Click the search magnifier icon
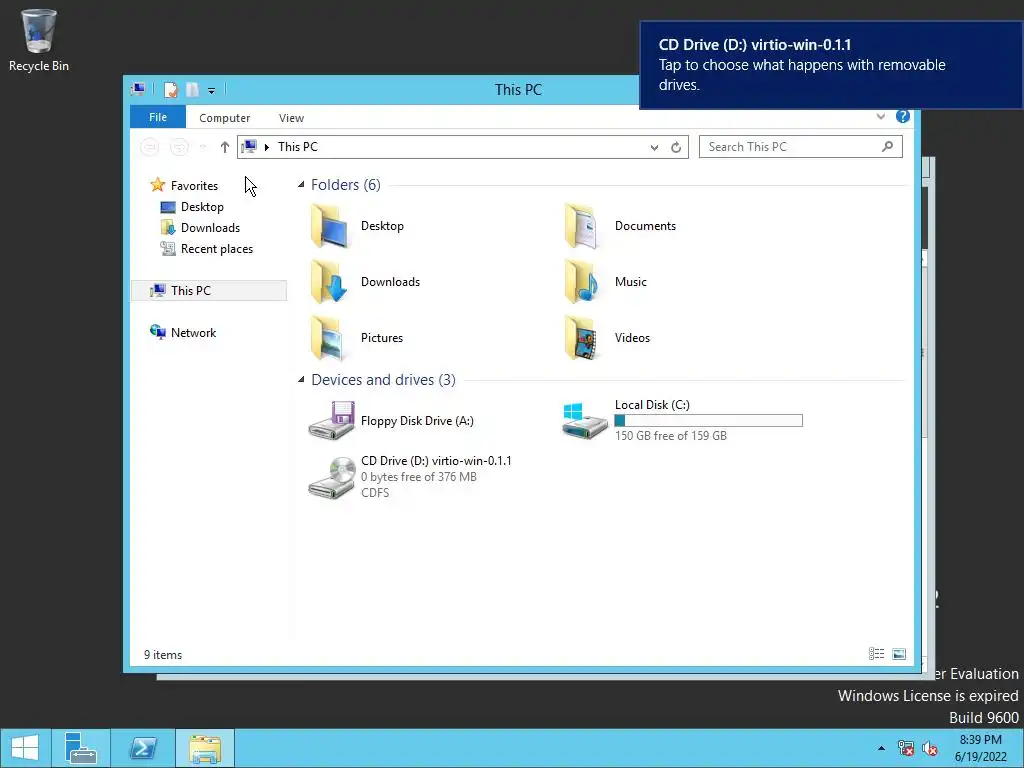The image size is (1024, 768). click(x=887, y=147)
